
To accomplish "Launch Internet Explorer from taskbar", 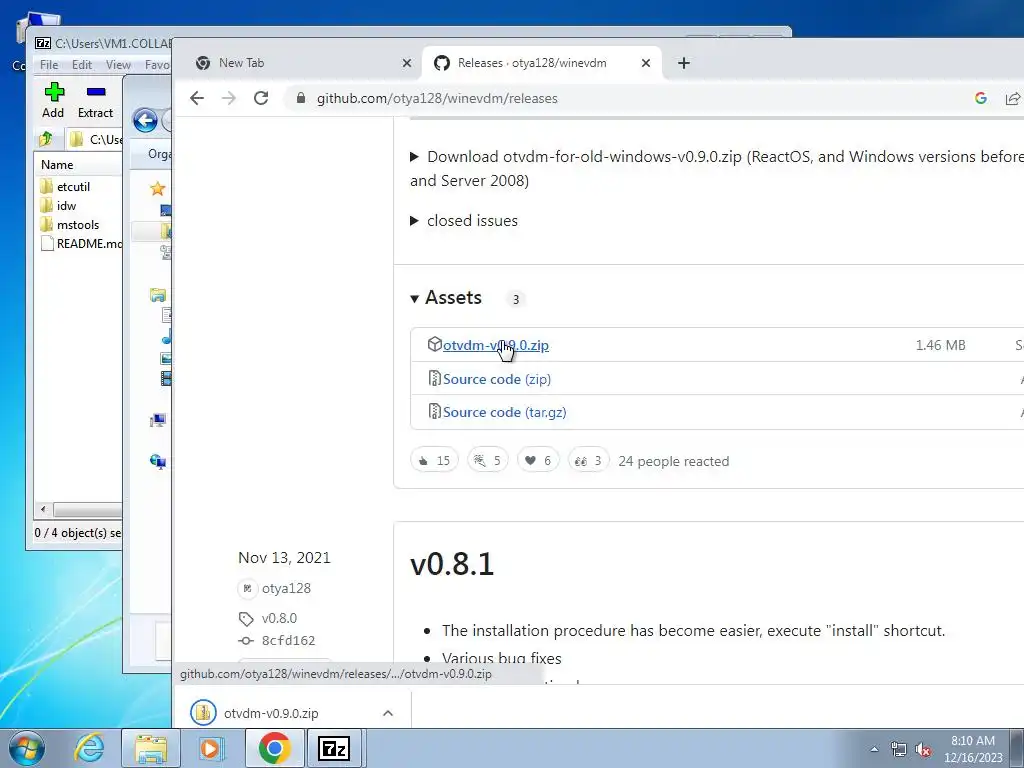I will coord(89,748).
